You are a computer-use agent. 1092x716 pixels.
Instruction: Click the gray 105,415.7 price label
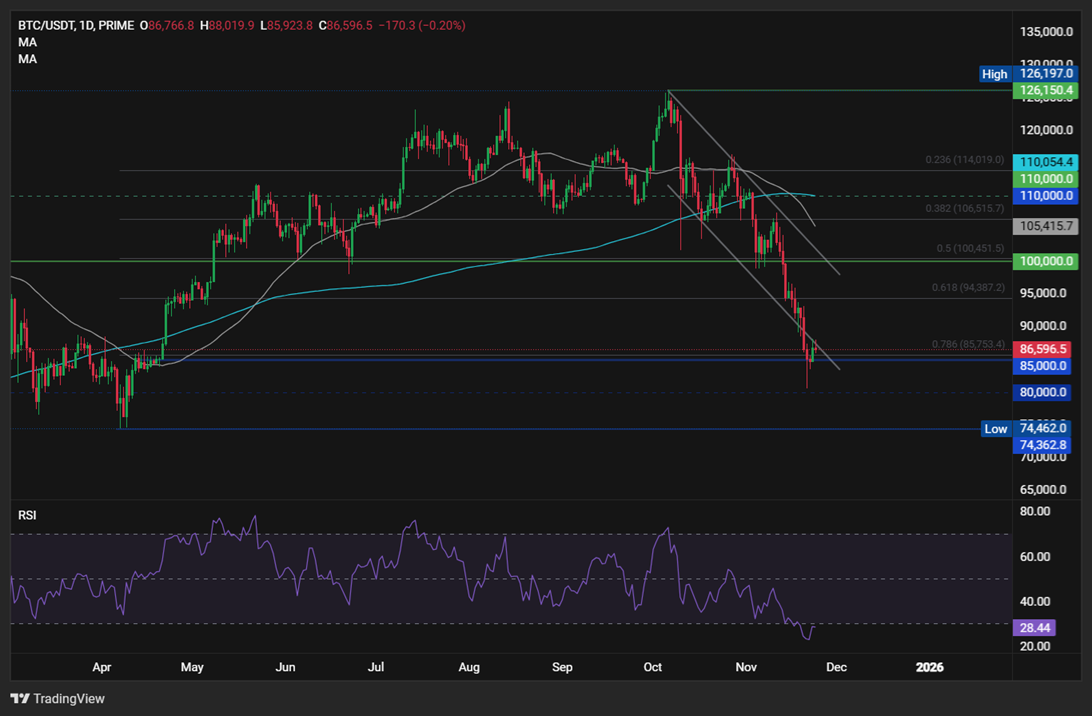(x=1043, y=226)
